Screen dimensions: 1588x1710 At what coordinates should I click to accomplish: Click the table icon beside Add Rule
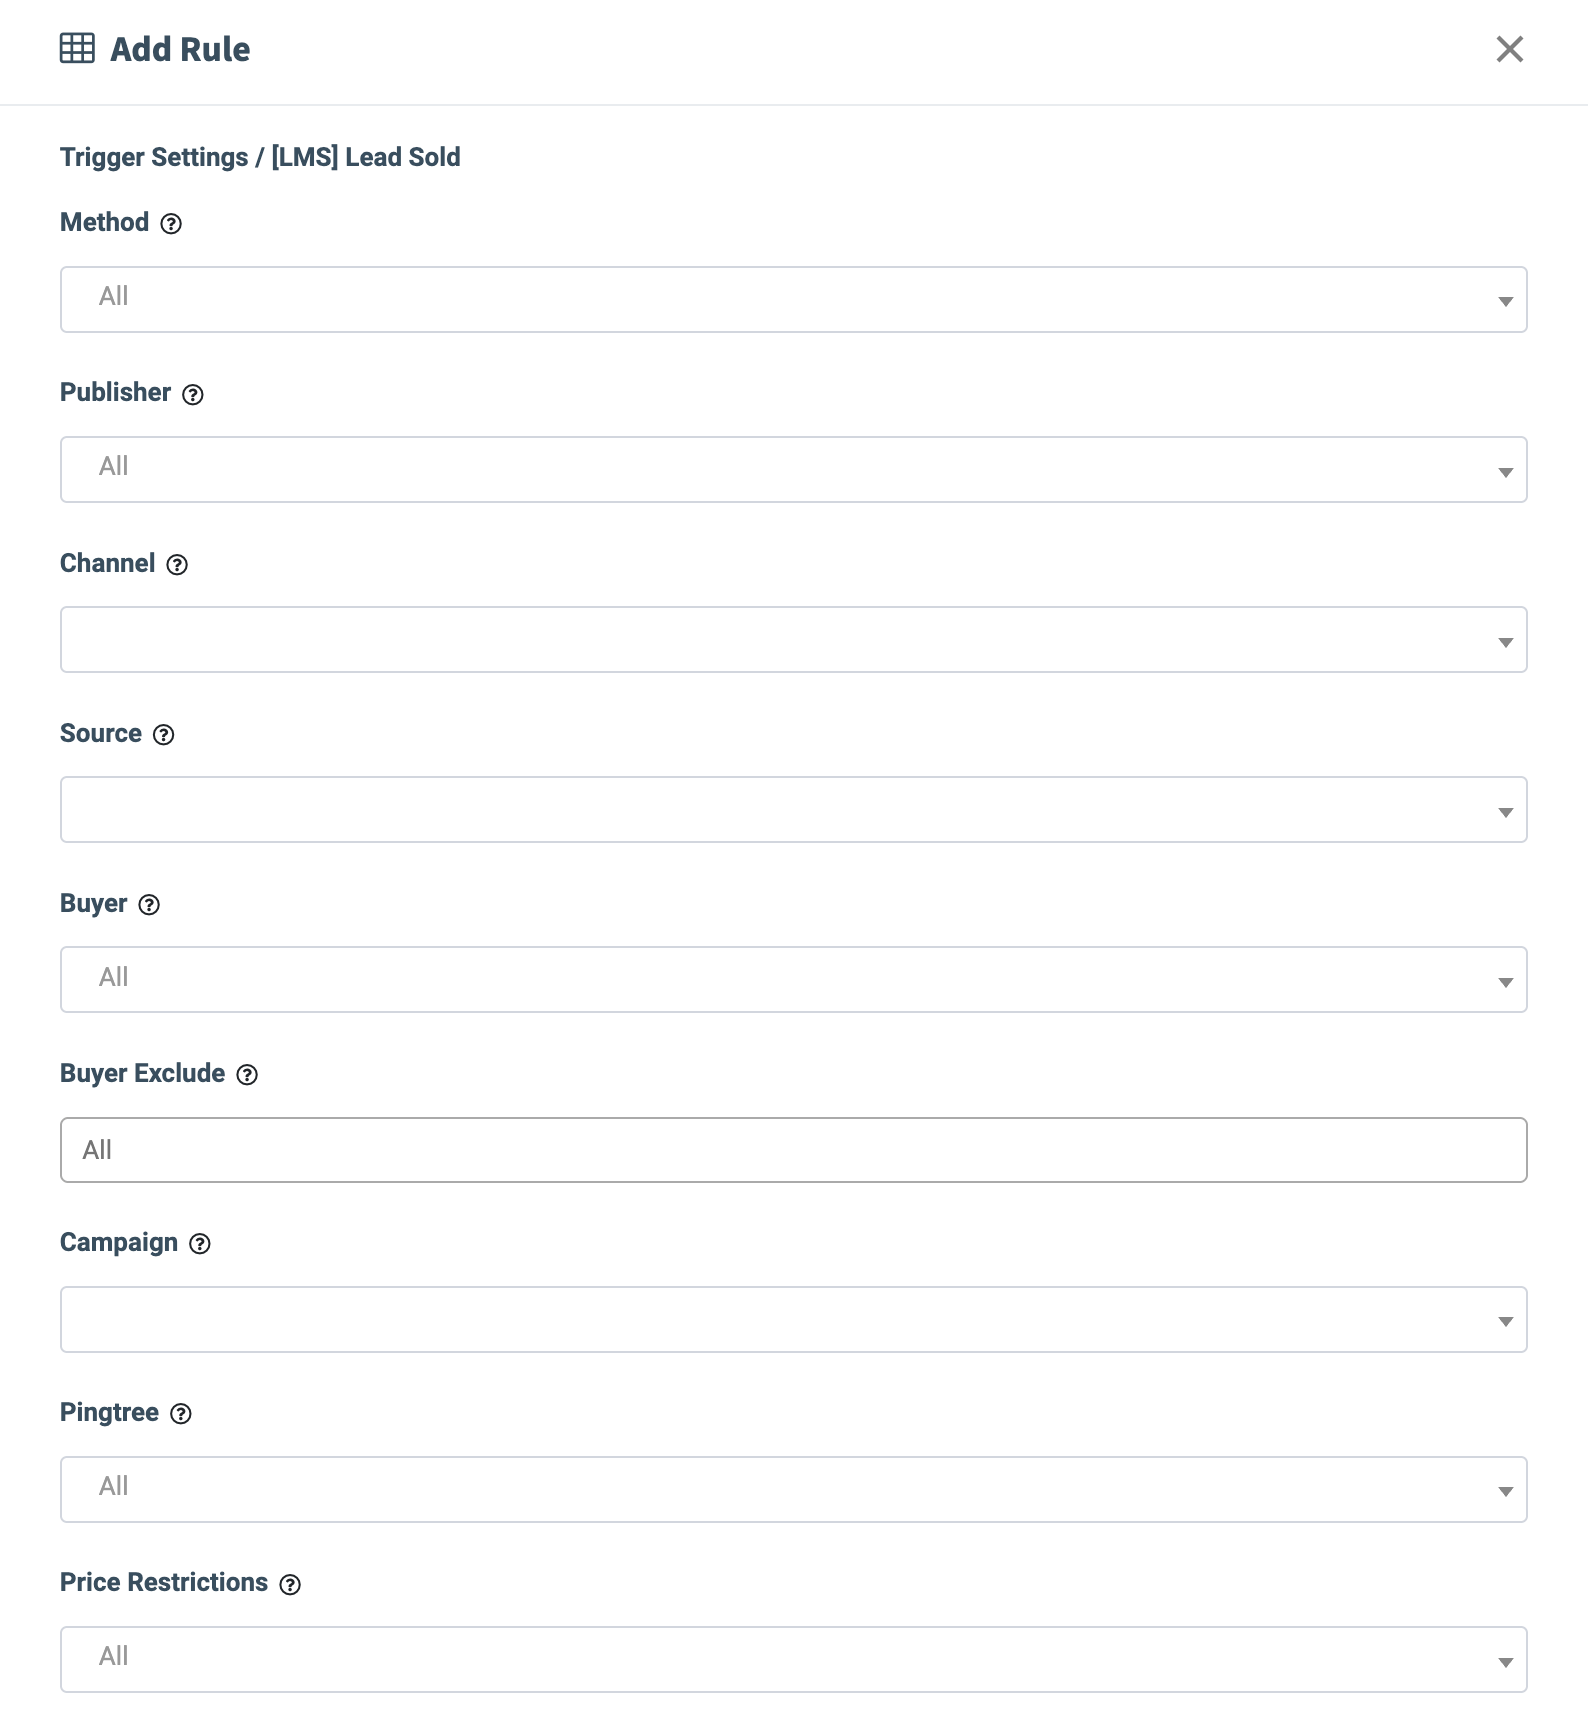click(x=77, y=48)
